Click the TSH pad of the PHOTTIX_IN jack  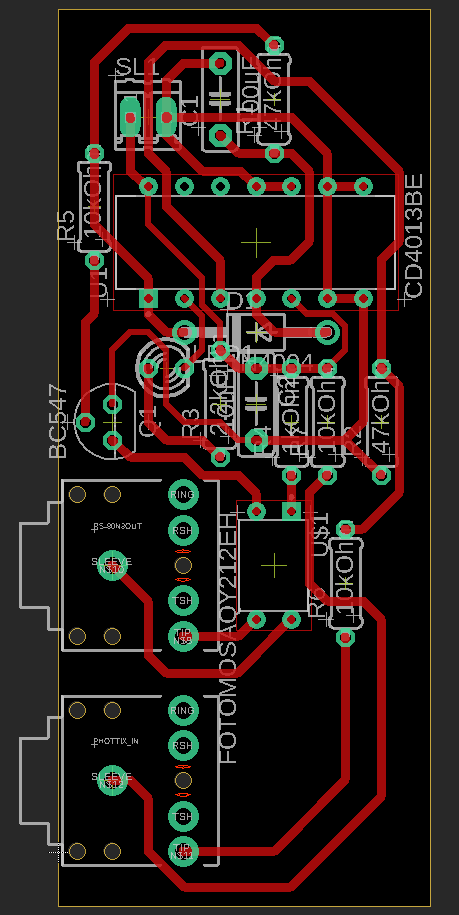[183, 816]
